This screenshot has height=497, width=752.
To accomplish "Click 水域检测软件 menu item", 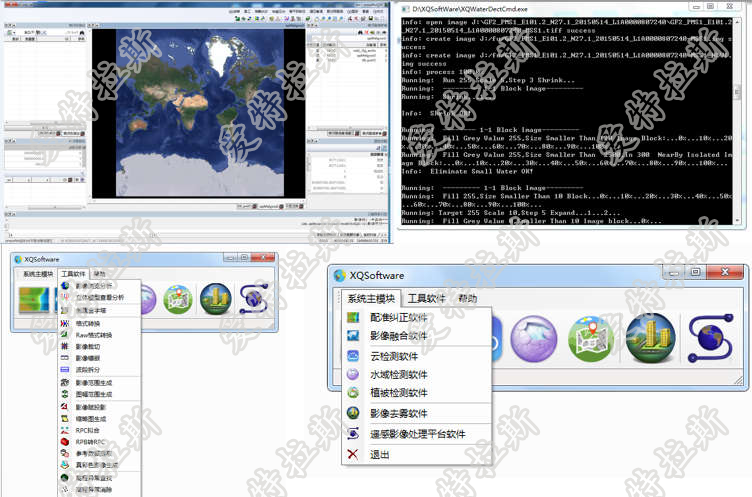I will 398,375.
